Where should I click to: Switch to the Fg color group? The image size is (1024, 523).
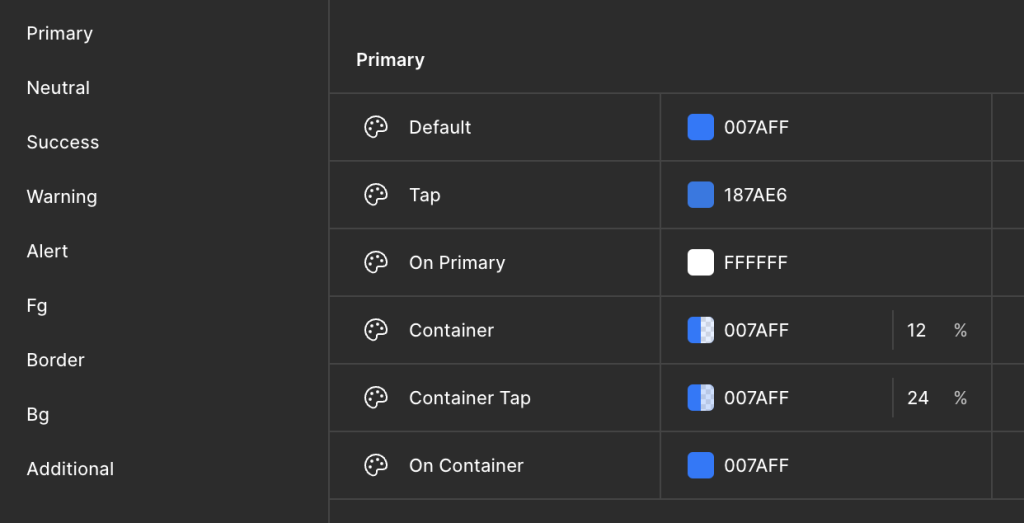coord(37,306)
